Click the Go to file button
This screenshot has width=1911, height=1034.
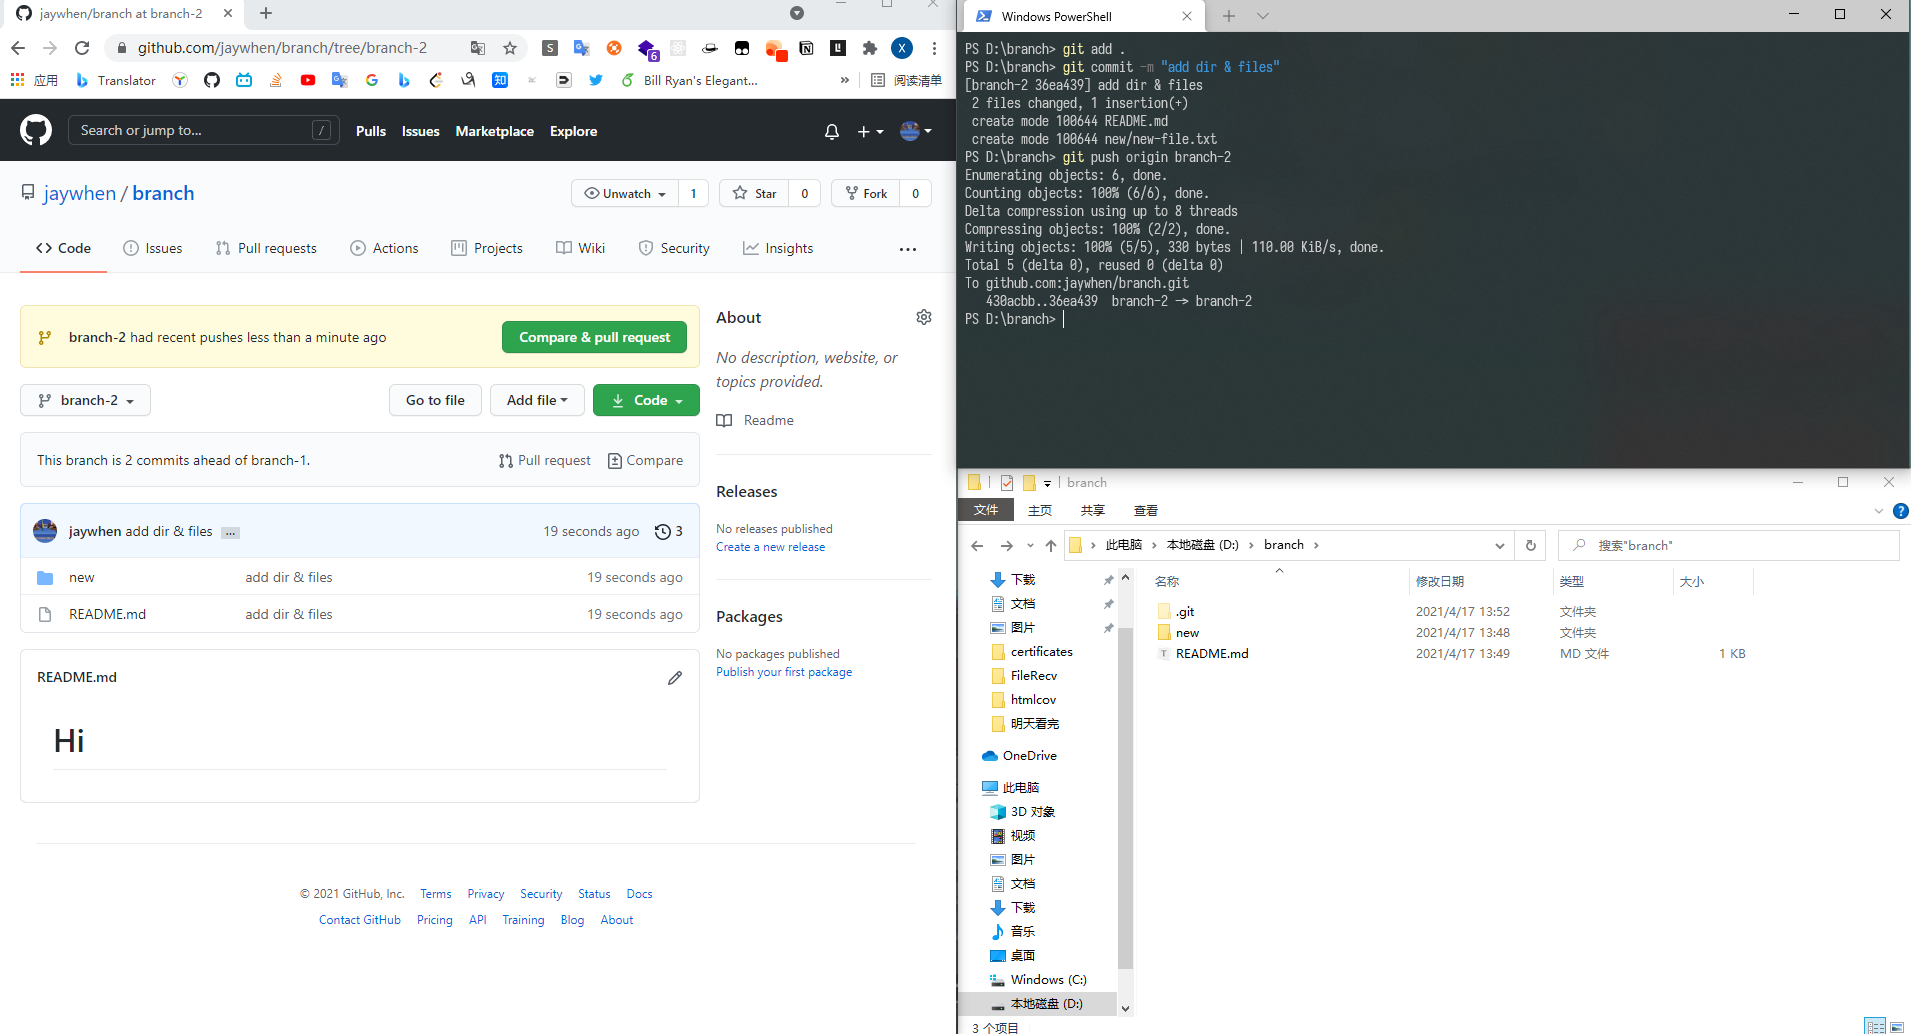tap(435, 400)
